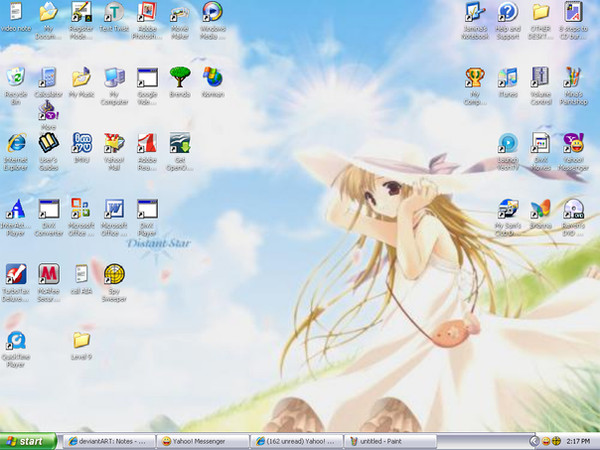Select the McAfee Security icon
The image size is (600, 450).
point(48,274)
